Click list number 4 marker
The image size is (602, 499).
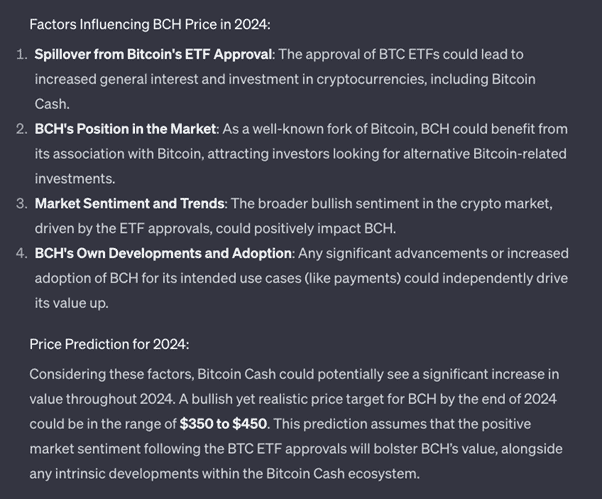pos(21,253)
